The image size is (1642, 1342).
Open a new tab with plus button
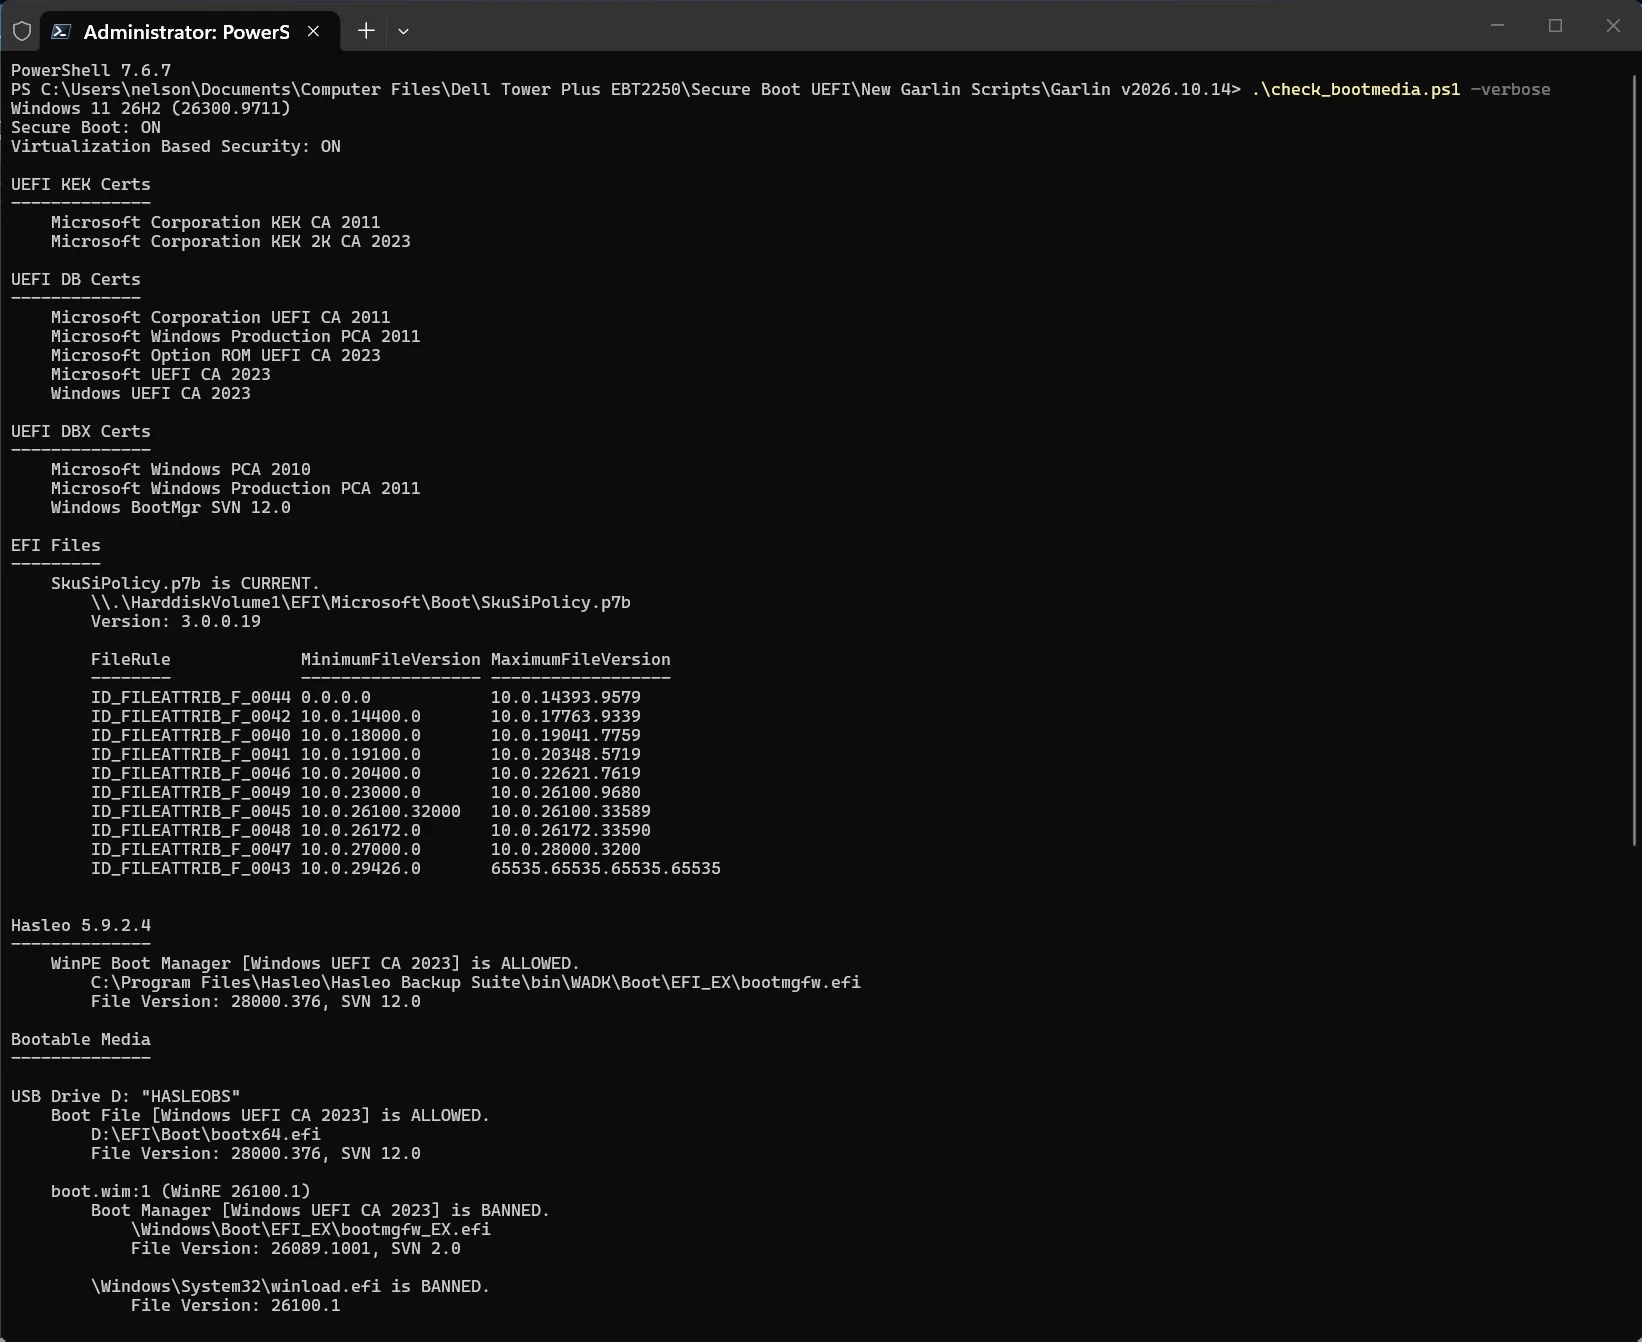pyautogui.click(x=366, y=31)
